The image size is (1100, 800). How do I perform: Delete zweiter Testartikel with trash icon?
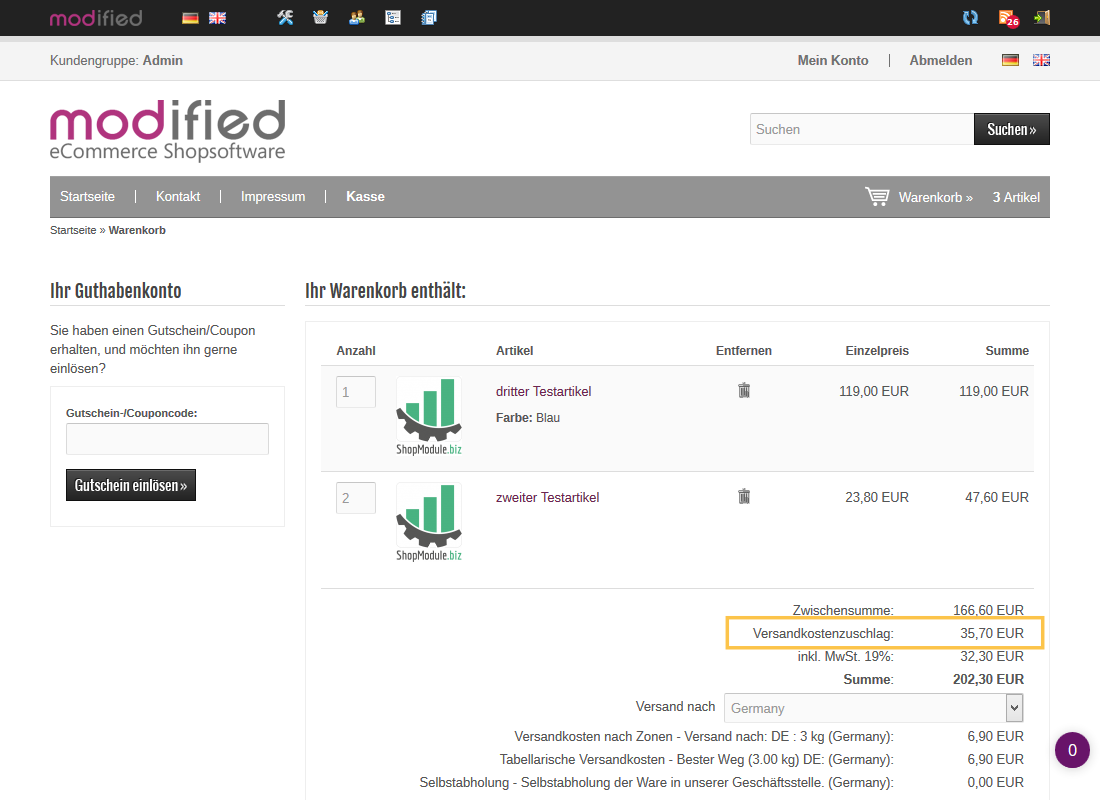click(x=744, y=496)
